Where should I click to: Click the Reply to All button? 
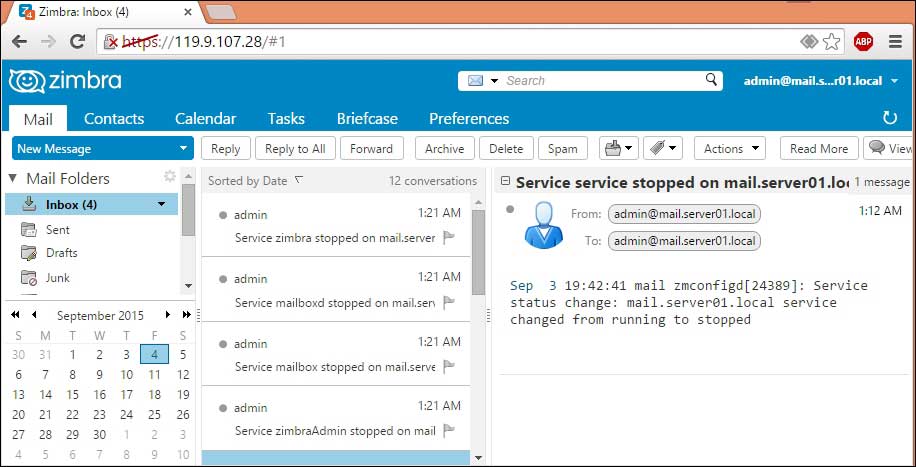click(295, 148)
